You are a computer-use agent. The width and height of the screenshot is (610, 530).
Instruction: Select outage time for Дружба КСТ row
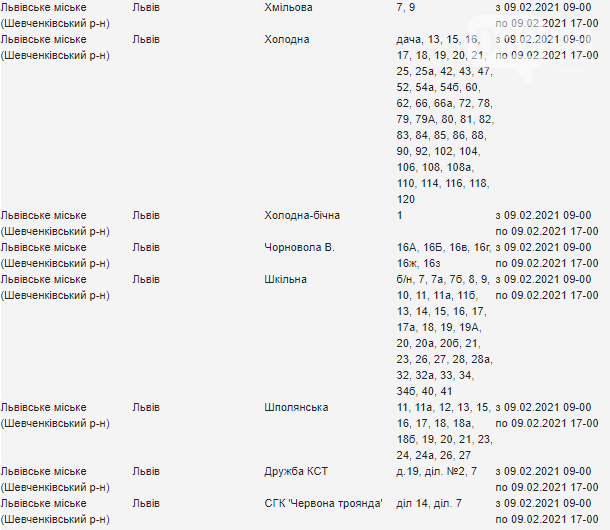[547, 479]
